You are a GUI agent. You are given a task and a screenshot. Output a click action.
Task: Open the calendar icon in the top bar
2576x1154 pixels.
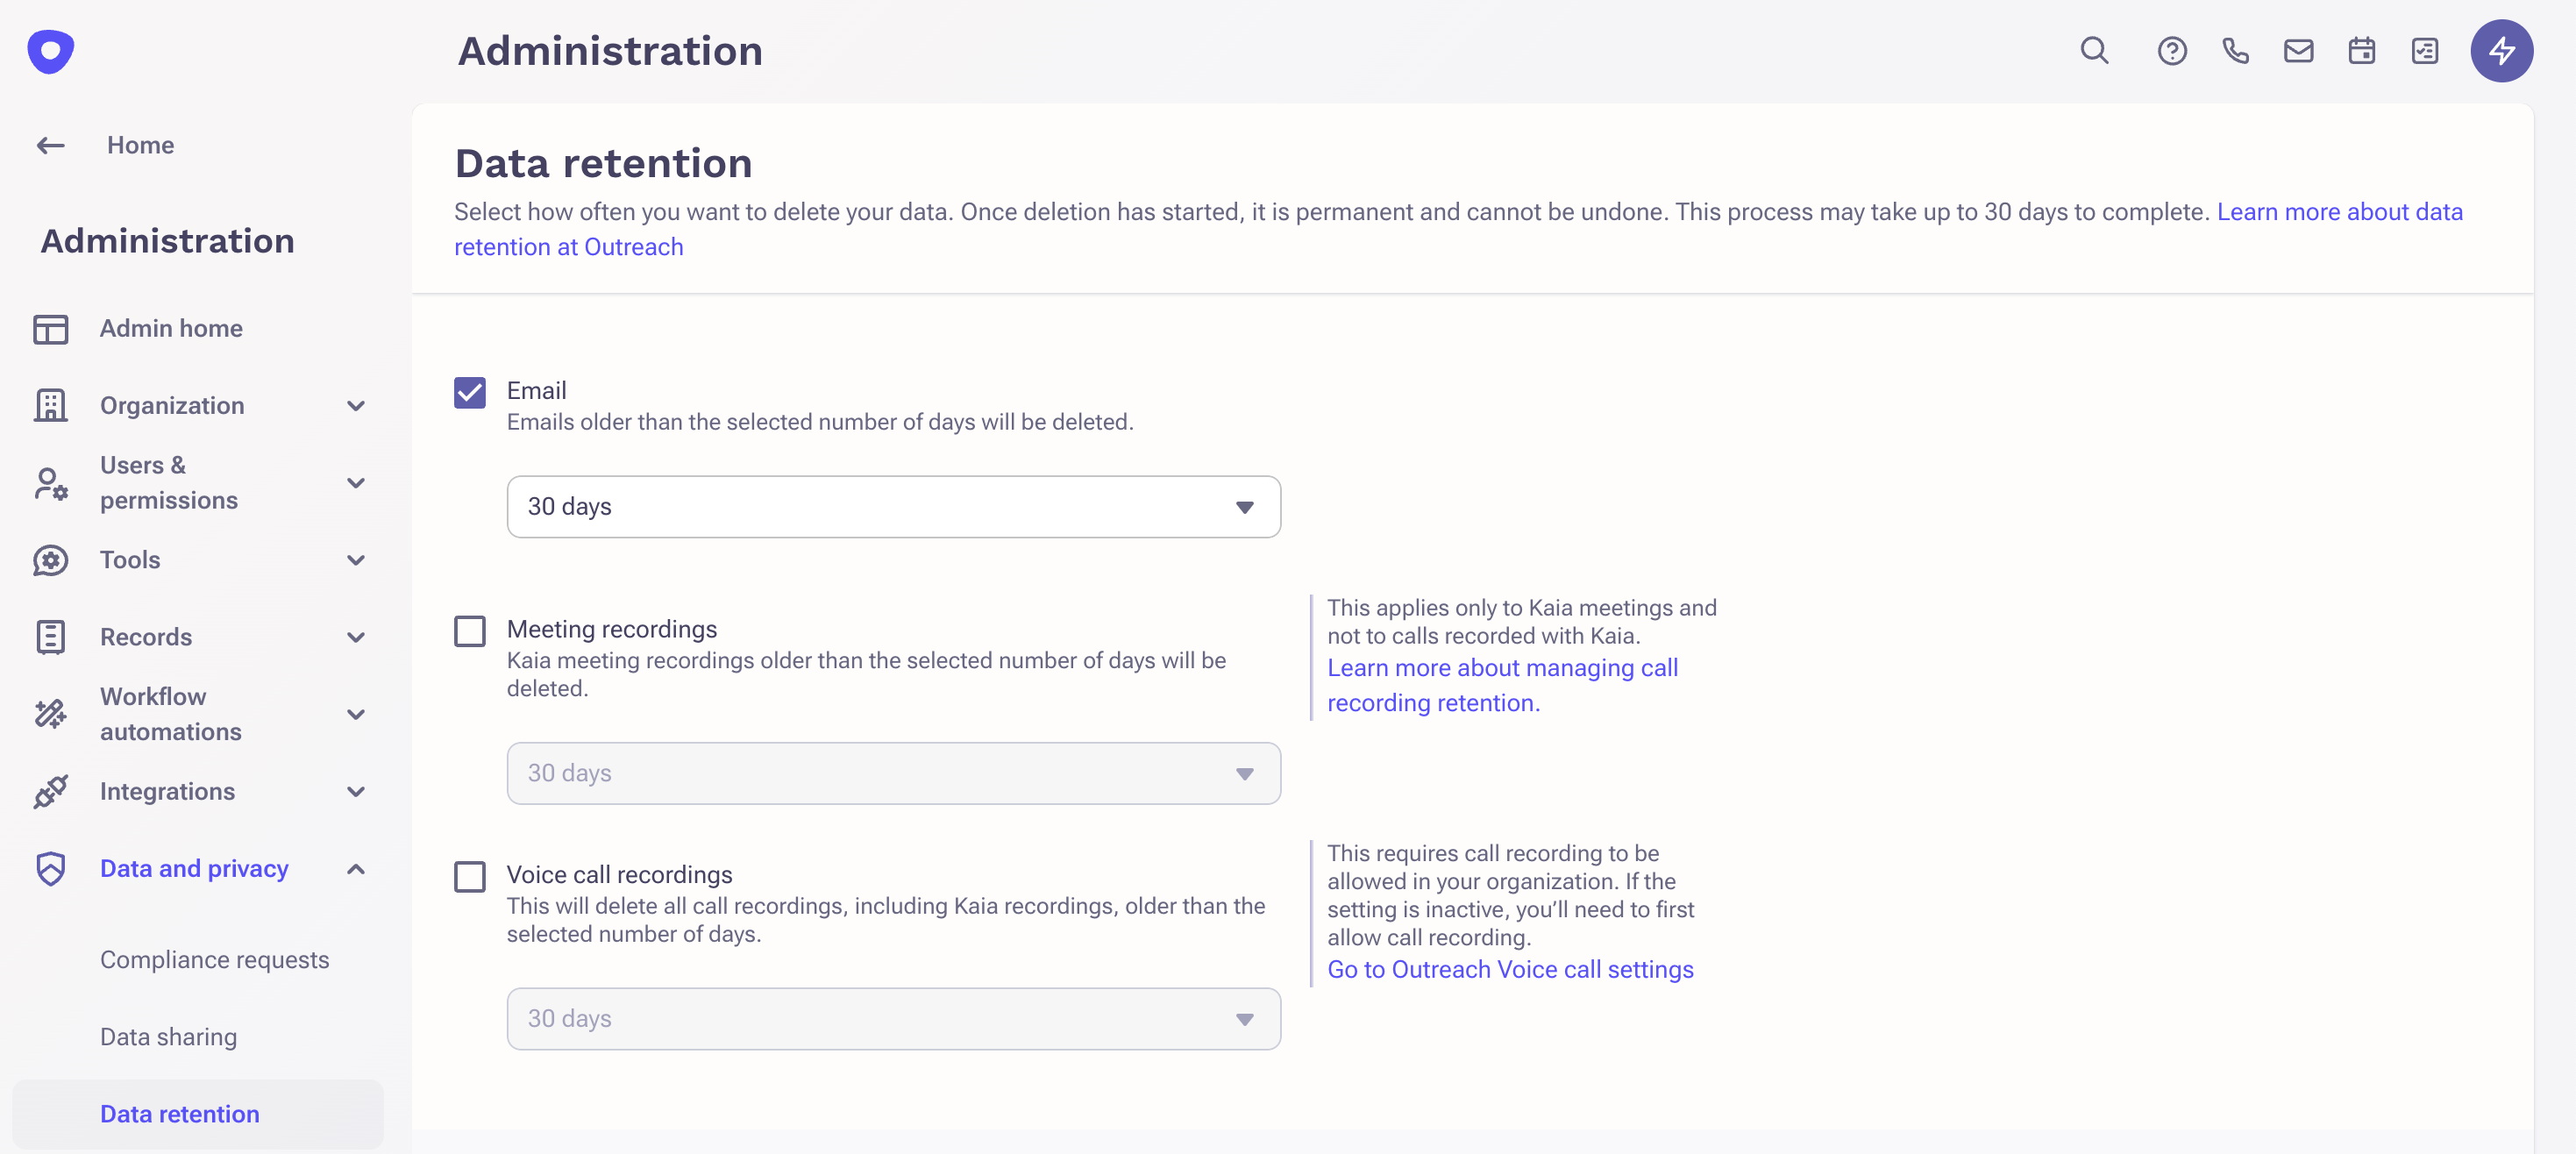[x=2362, y=50]
